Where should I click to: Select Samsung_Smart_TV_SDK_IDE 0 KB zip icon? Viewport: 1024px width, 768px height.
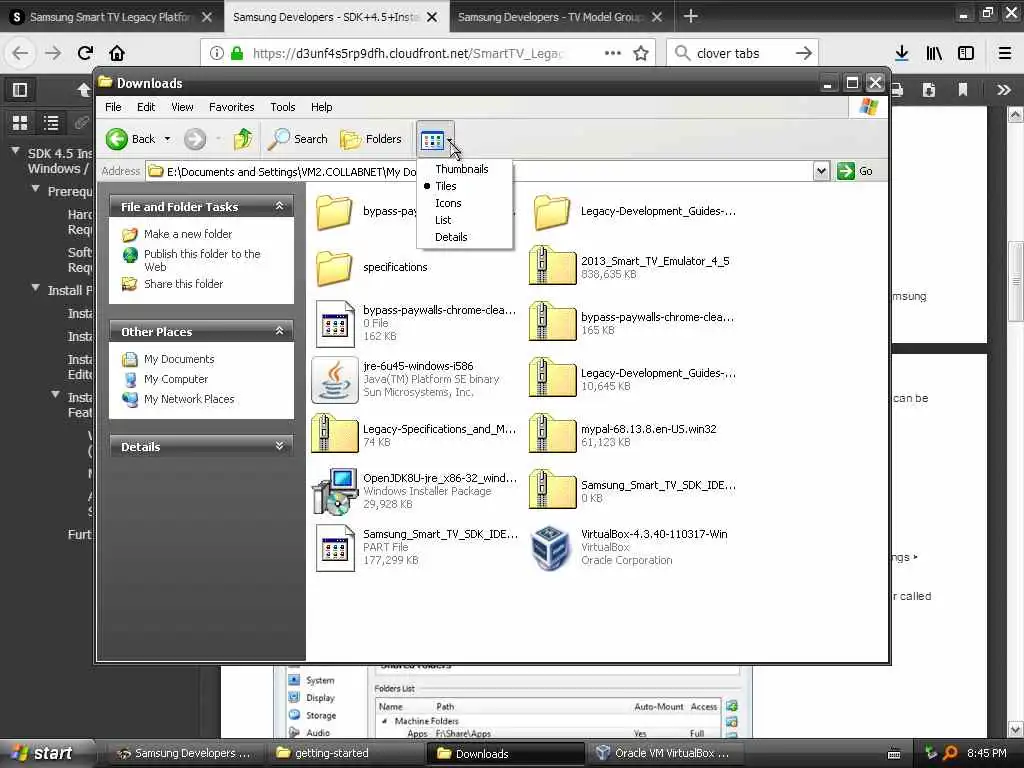pyautogui.click(x=552, y=489)
